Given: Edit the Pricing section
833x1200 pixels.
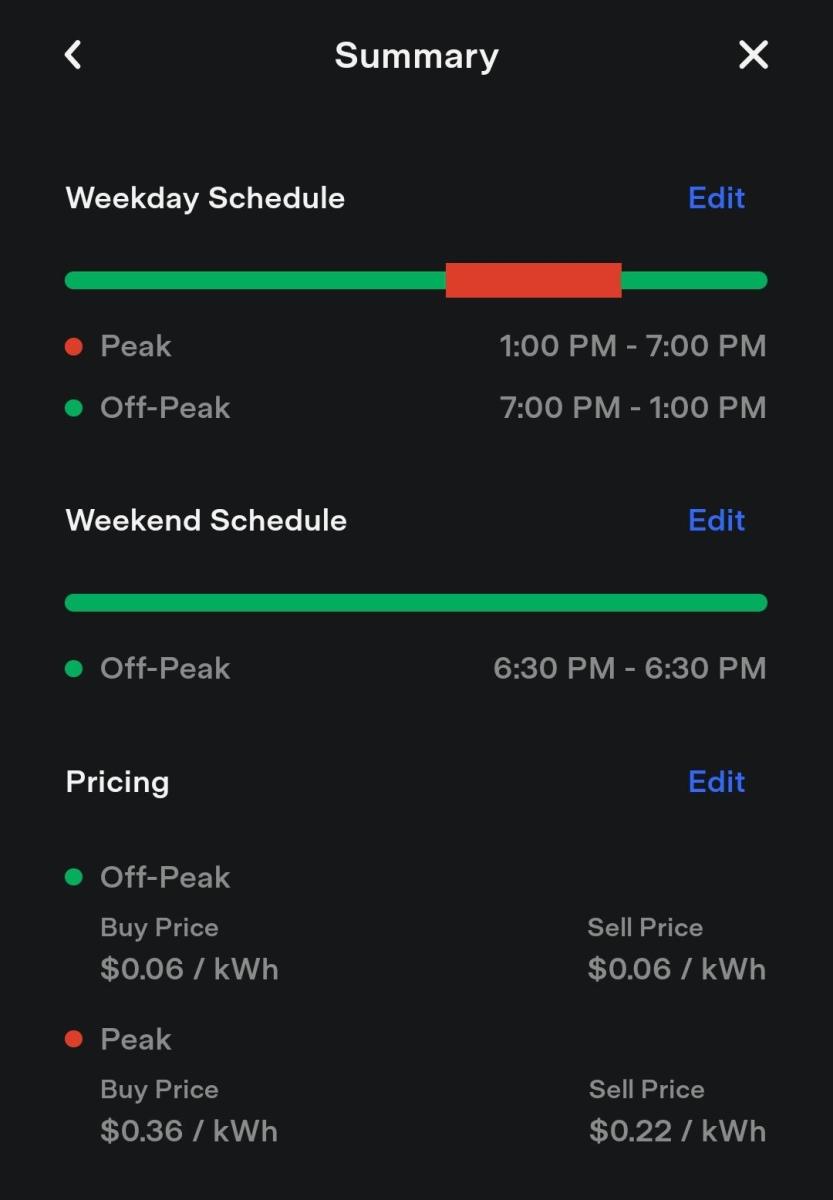Looking at the screenshot, I should click(716, 781).
